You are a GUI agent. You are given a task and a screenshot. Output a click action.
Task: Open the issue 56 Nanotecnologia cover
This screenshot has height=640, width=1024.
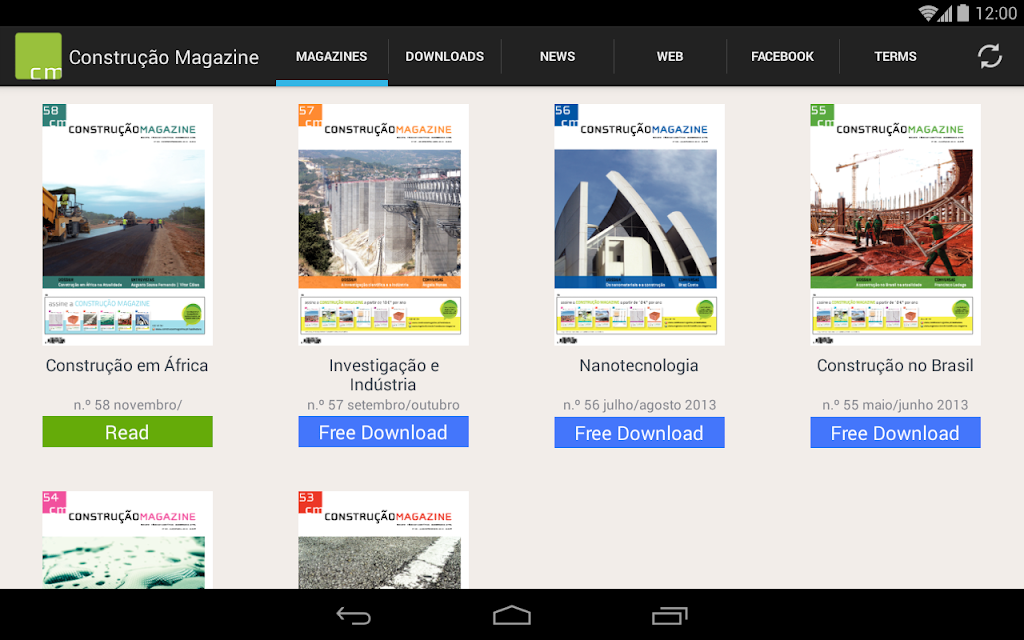click(x=639, y=225)
